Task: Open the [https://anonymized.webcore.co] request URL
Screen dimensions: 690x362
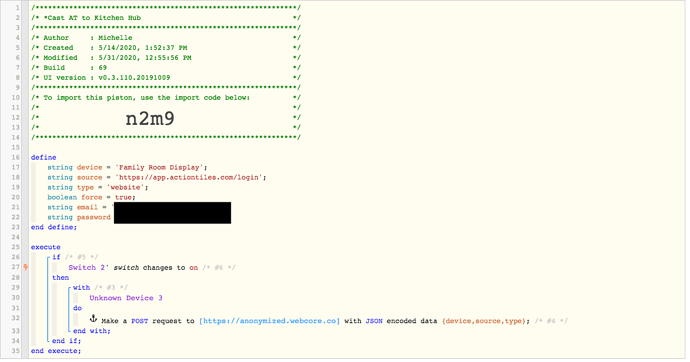Action: pyautogui.click(x=269, y=321)
